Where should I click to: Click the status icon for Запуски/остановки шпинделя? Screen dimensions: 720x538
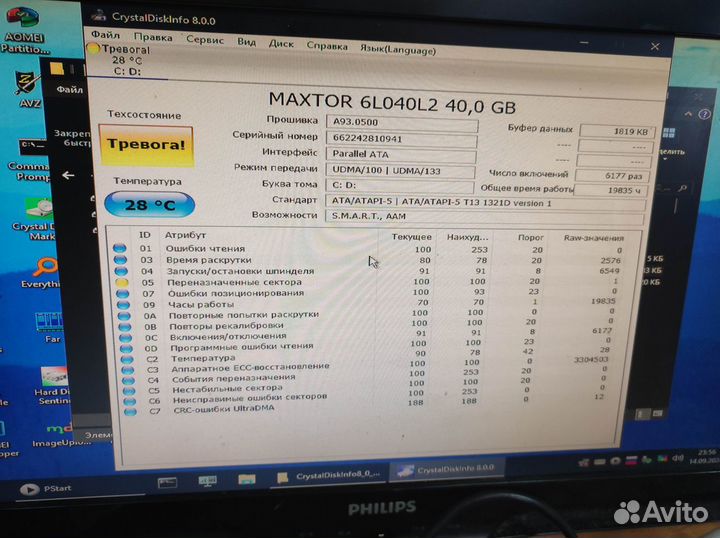(121, 271)
